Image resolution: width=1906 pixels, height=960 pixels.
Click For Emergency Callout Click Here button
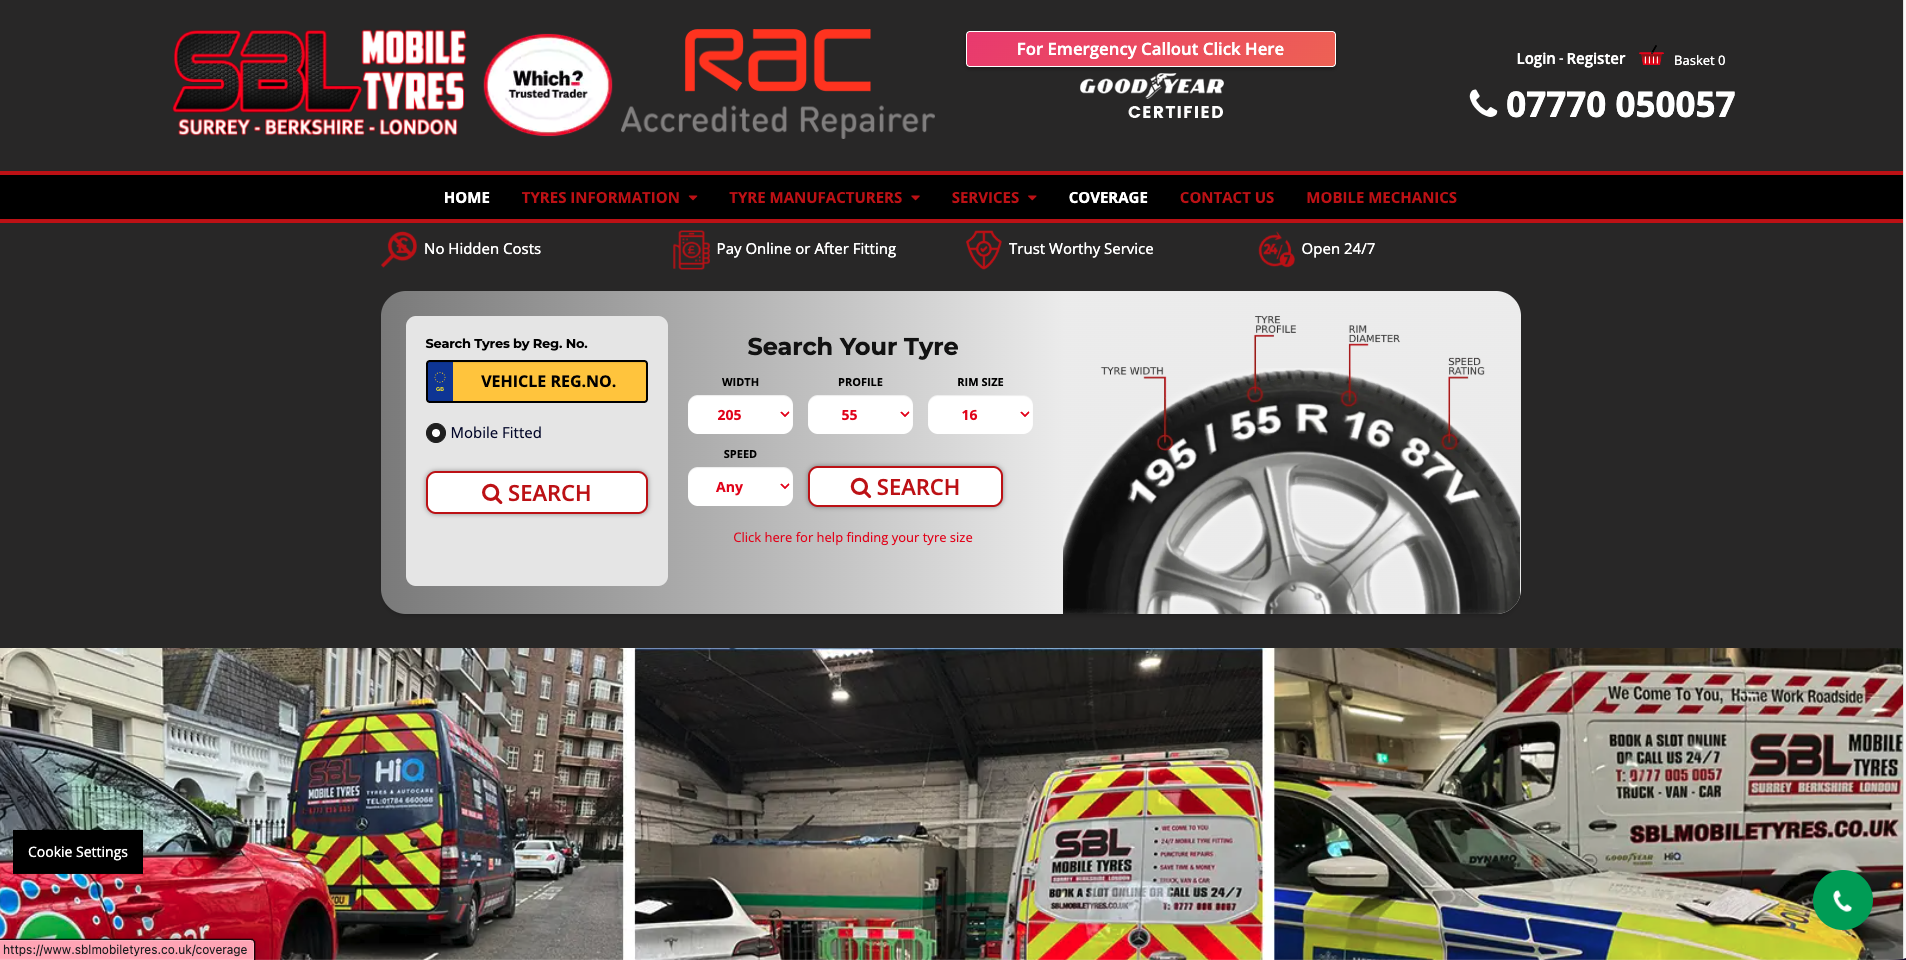(1151, 49)
